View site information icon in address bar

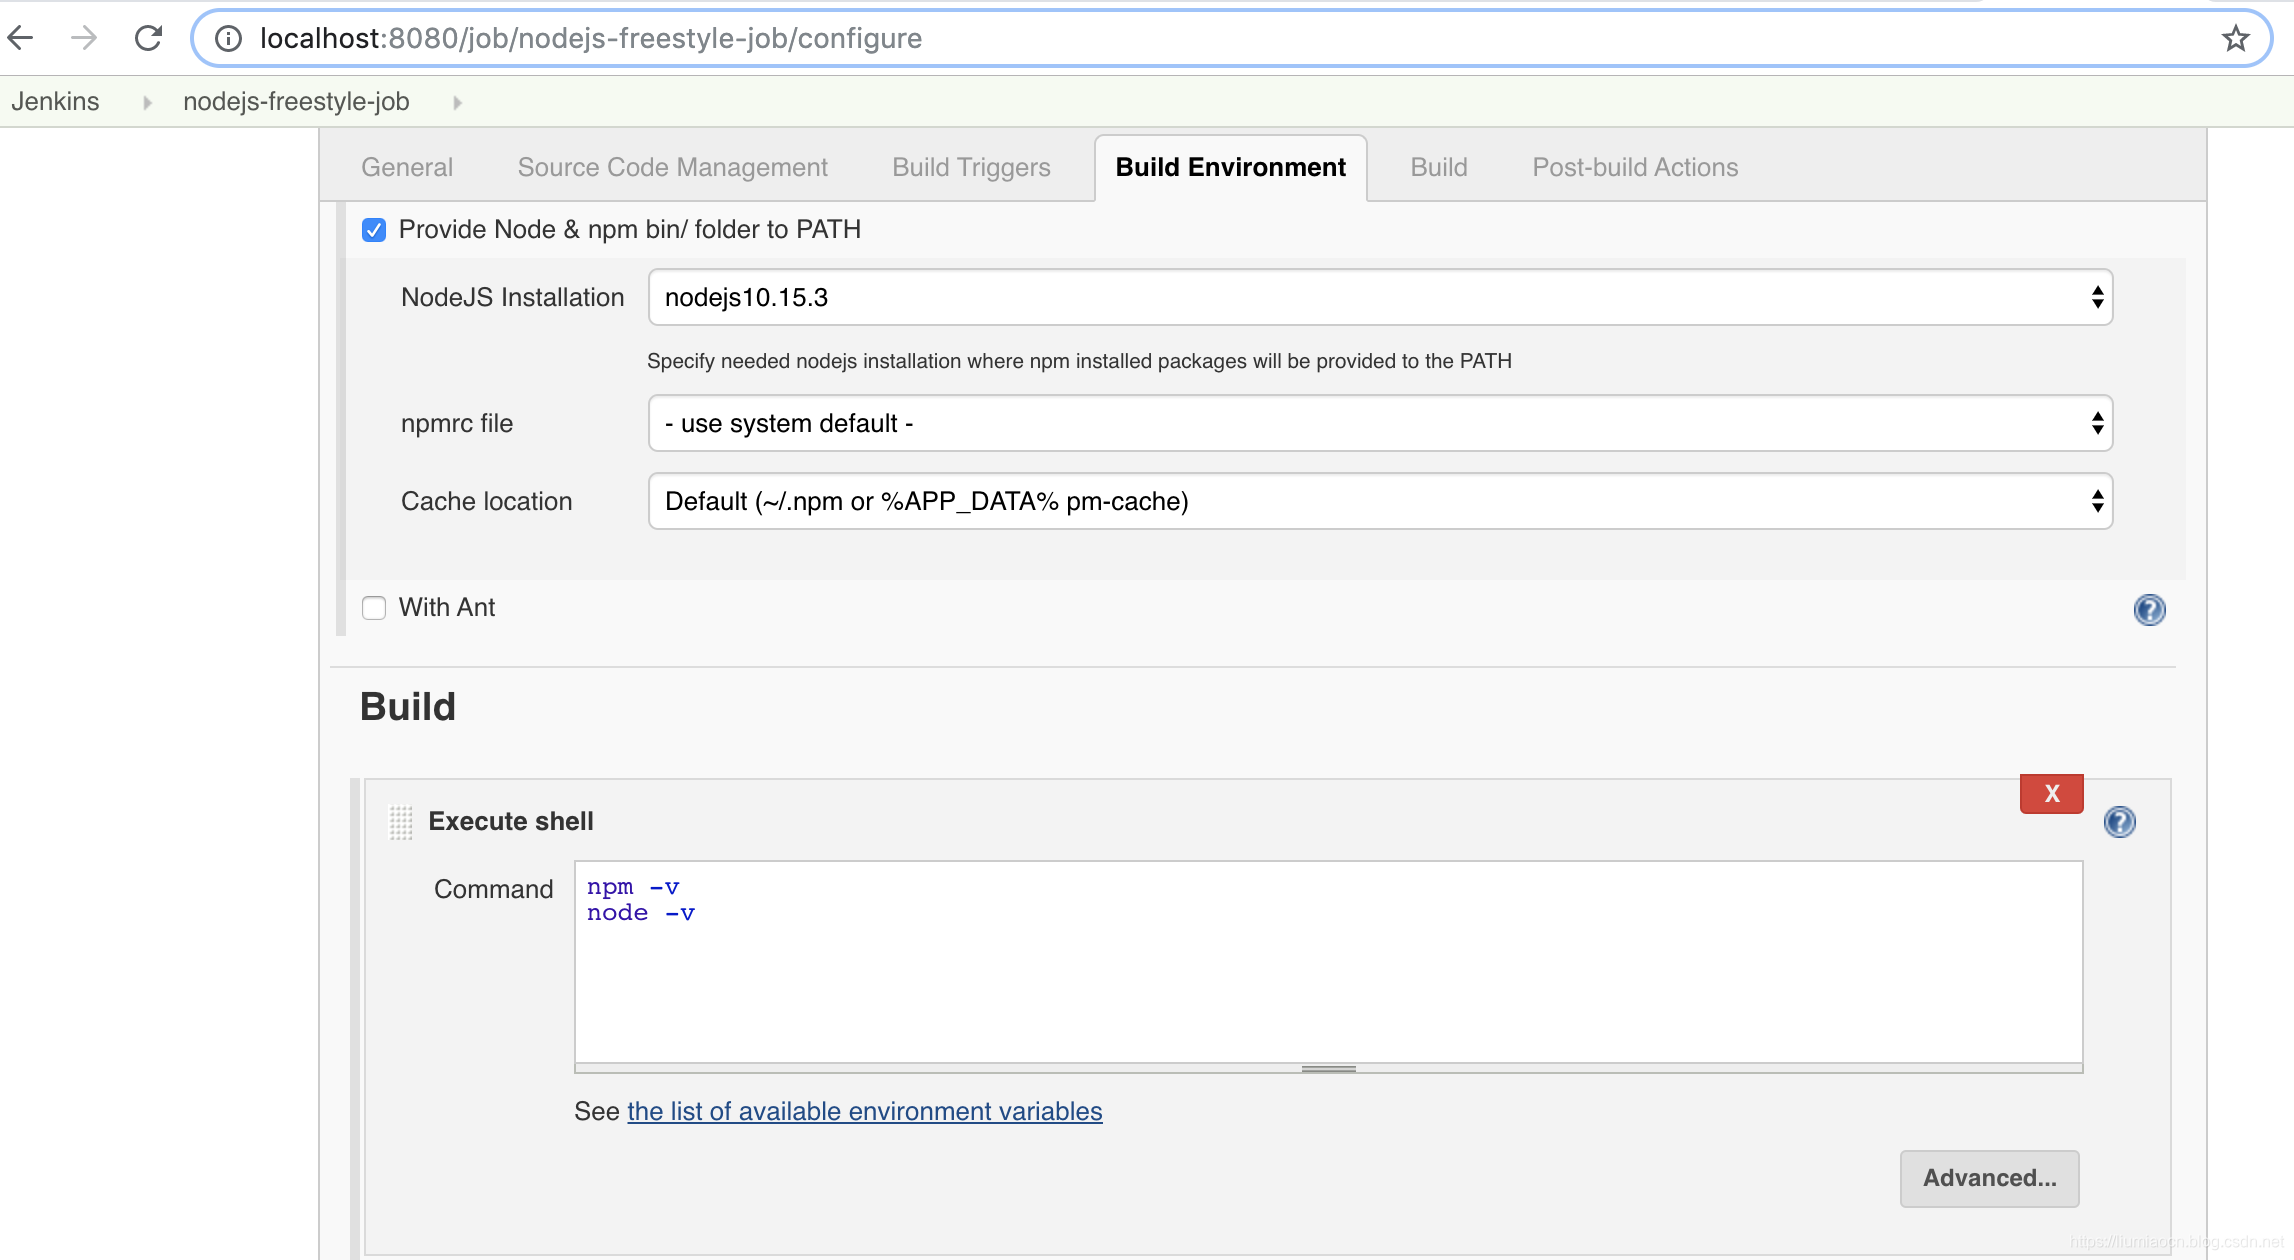tap(229, 38)
